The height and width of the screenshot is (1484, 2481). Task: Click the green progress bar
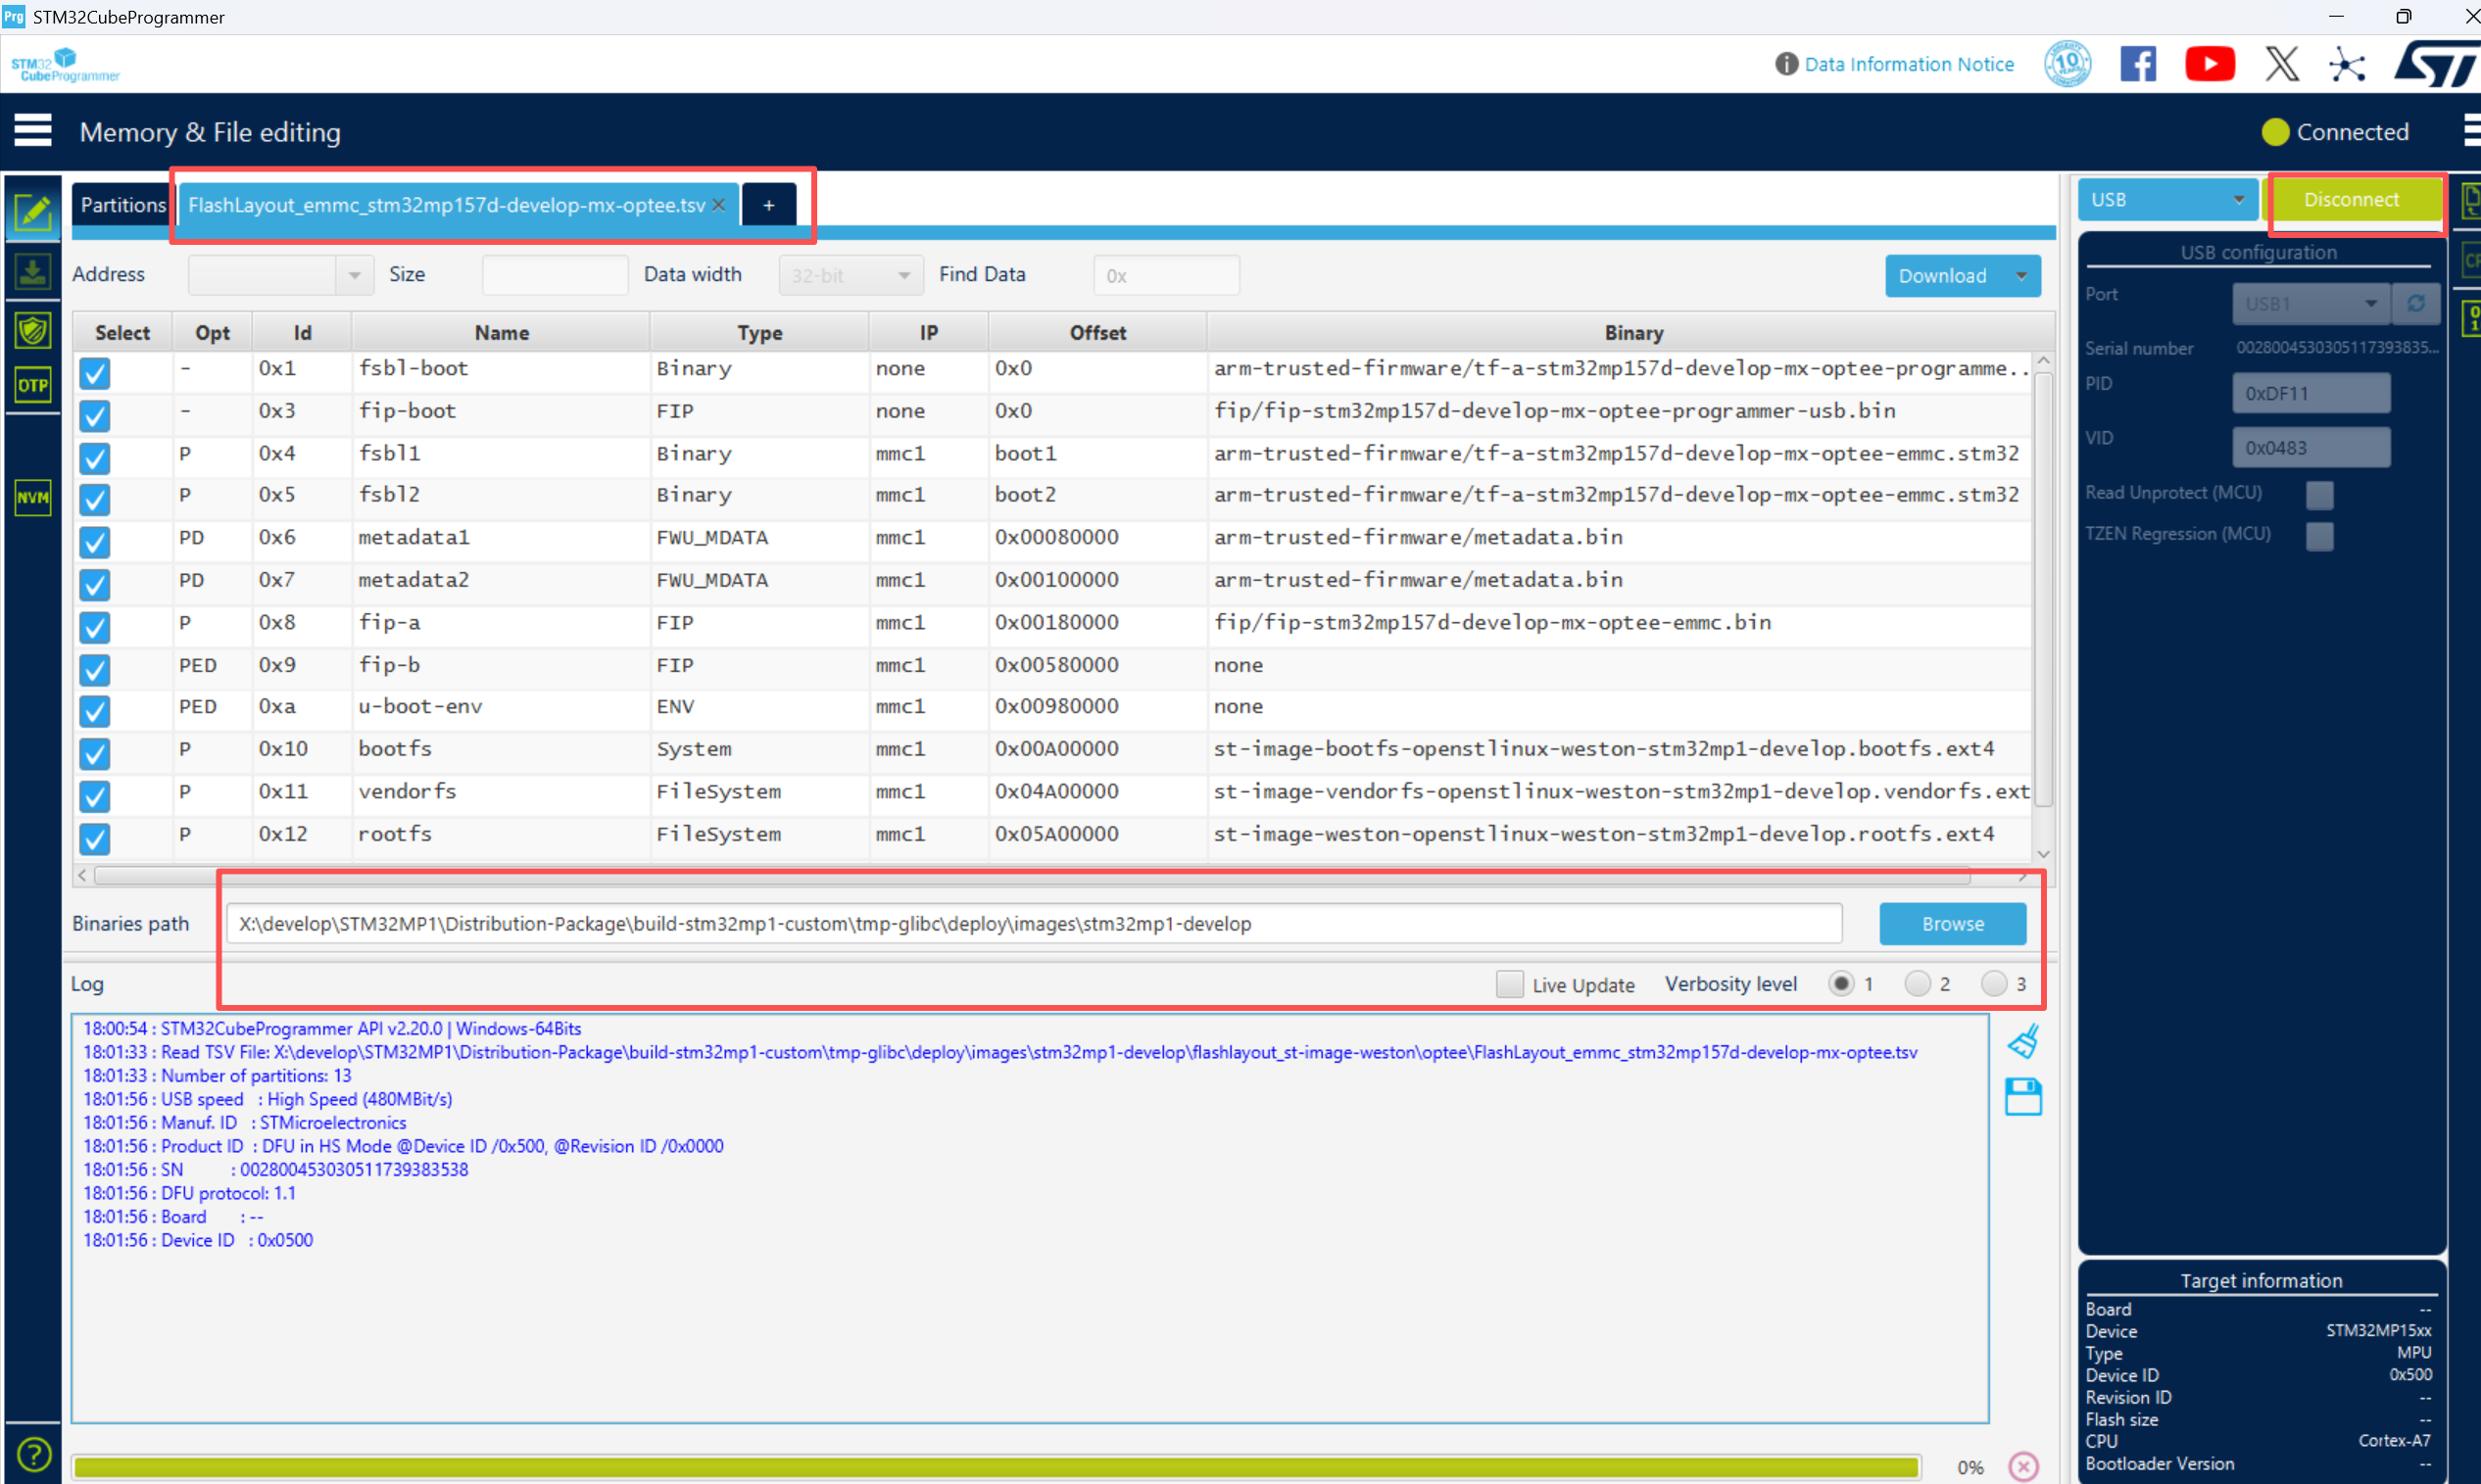[995, 1467]
